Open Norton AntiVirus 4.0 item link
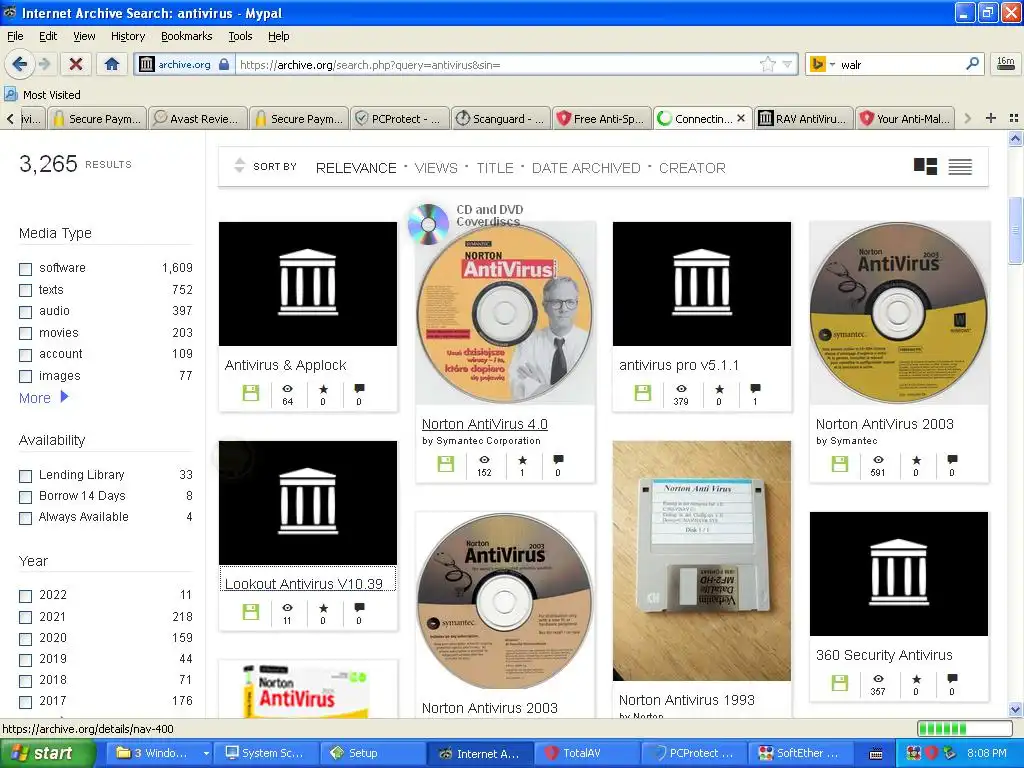Screen dimensions: 1024x768 485,424
